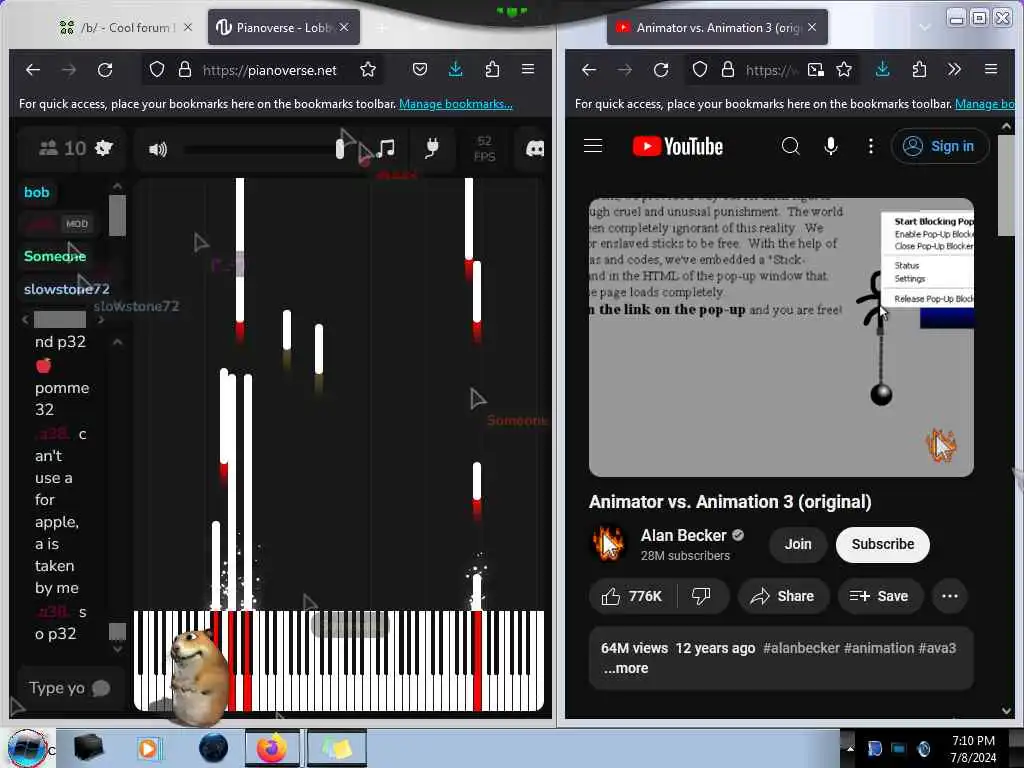Viewport: 1024px width, 768px height.
Task: Open extensions puzzle icon in left browser
Action: click(x=492, y=69)
